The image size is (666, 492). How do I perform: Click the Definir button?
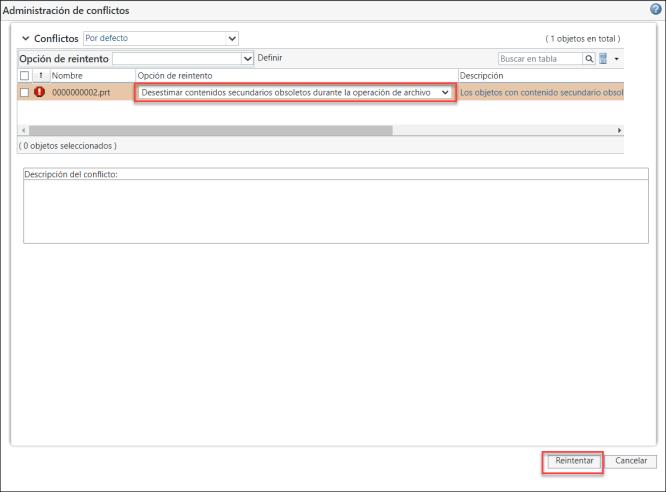[x=270, y=58]
